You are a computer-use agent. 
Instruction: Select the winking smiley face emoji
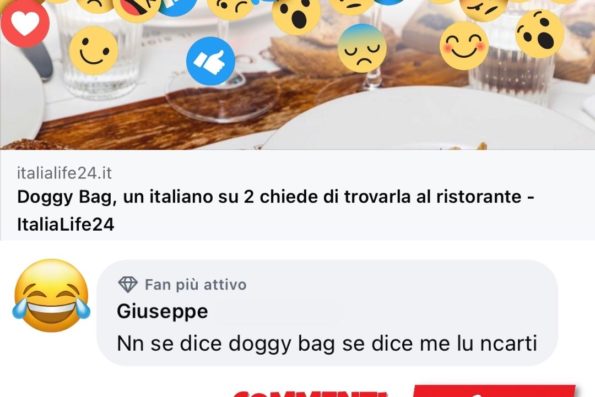point(94,50)
